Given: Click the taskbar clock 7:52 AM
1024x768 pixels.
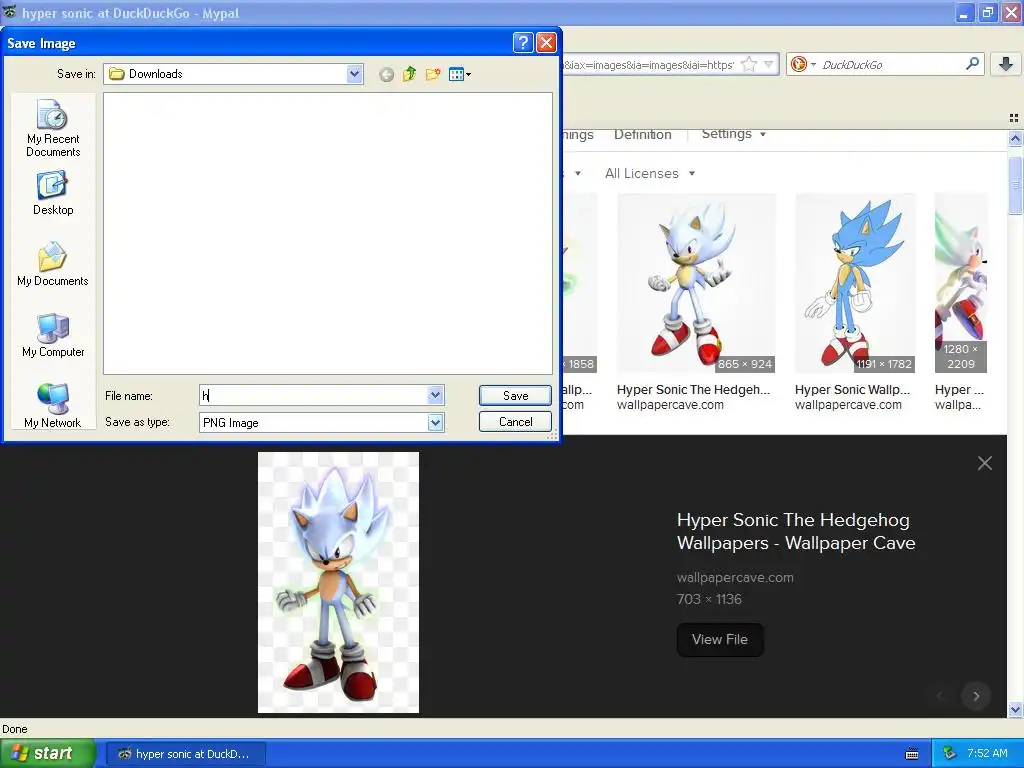Looking at the screenshot, I should [987, 753].
